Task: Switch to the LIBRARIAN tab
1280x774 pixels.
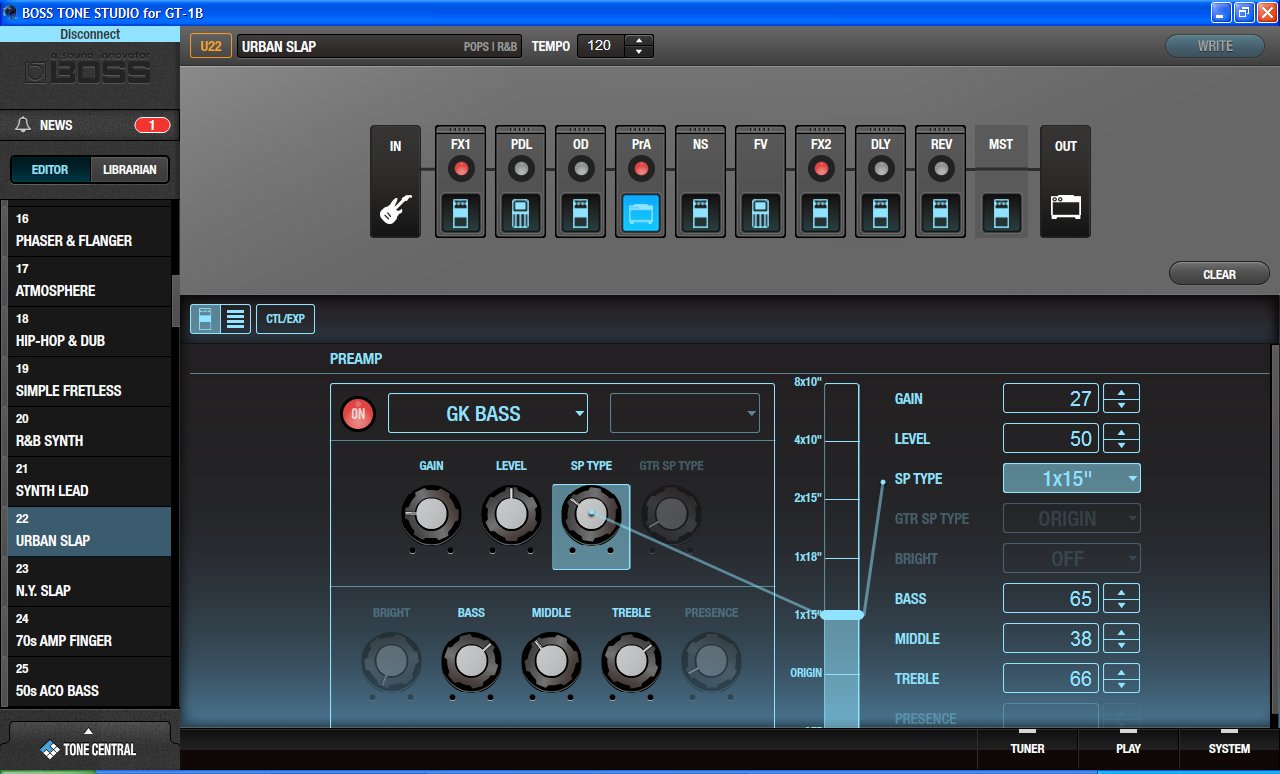Action: tap(130, 169)
